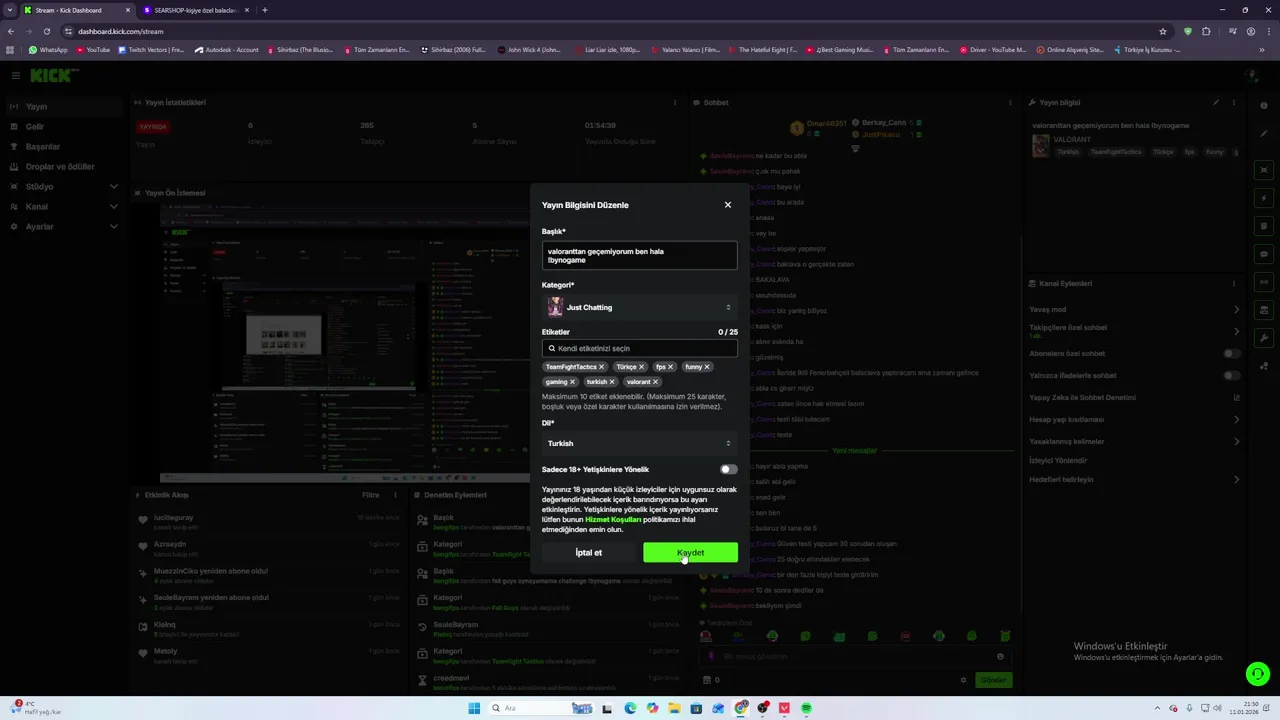The image size is (1280, 720).
Task: Edit Yayın bilgisi with pencil icon
Action: click(x=1216, y=102)
